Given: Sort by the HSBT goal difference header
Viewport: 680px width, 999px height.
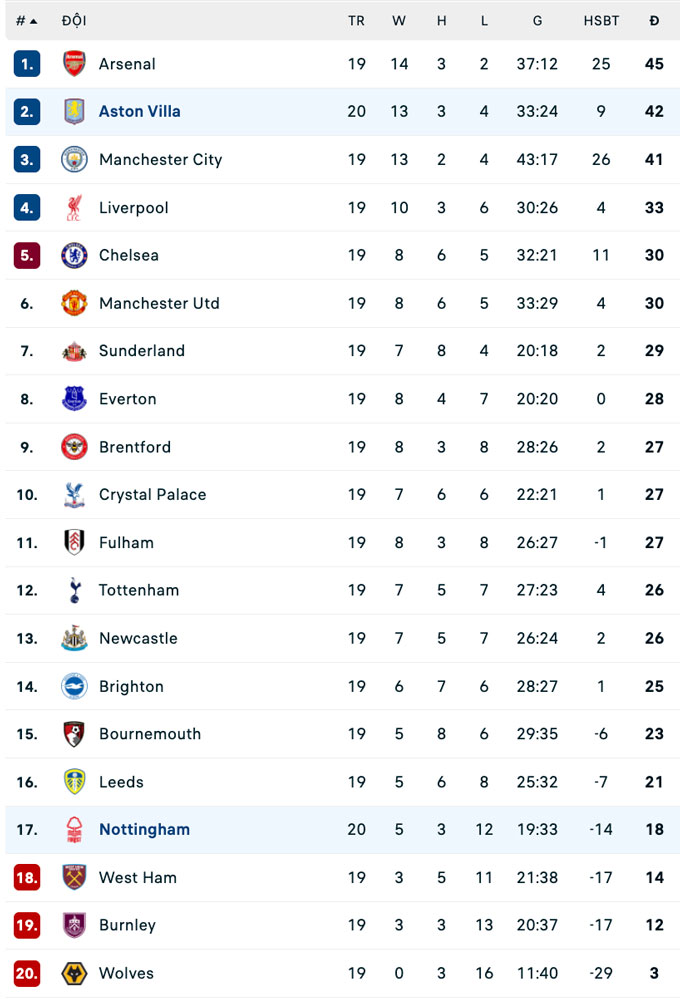Looking at the screenshot, I should pyautogui.click(x=601, y=21).
